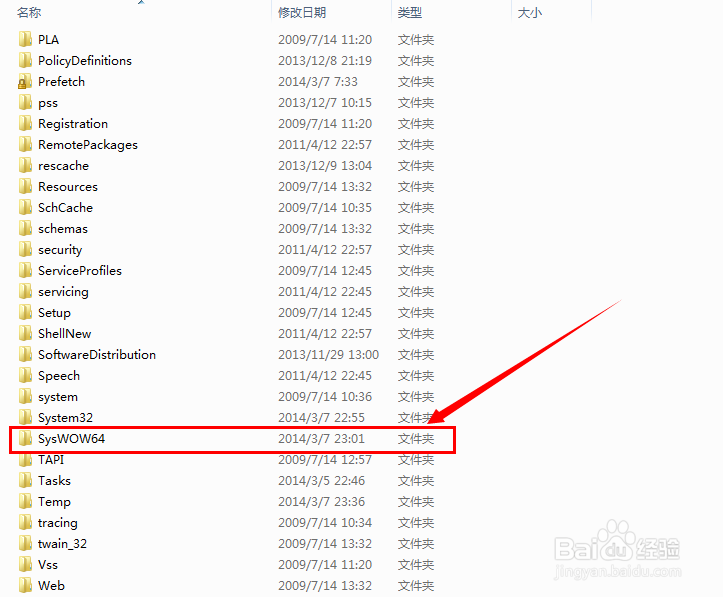Viewport: 723px width, 597px height.
Task: Click the Resources folder icon
Action: 25,186
